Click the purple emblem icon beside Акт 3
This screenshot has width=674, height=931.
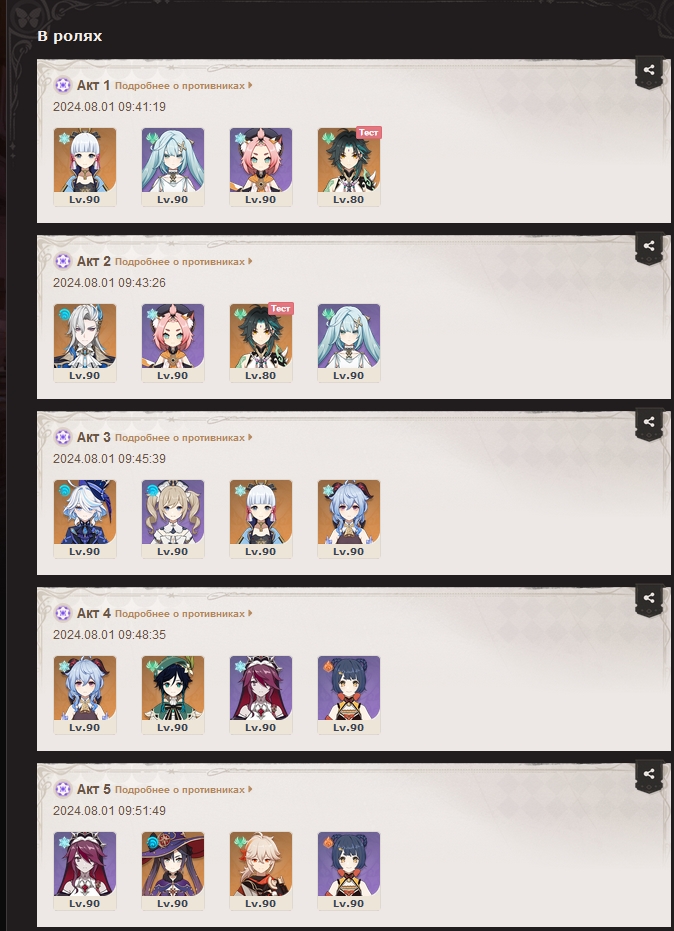tap(63, 438)
